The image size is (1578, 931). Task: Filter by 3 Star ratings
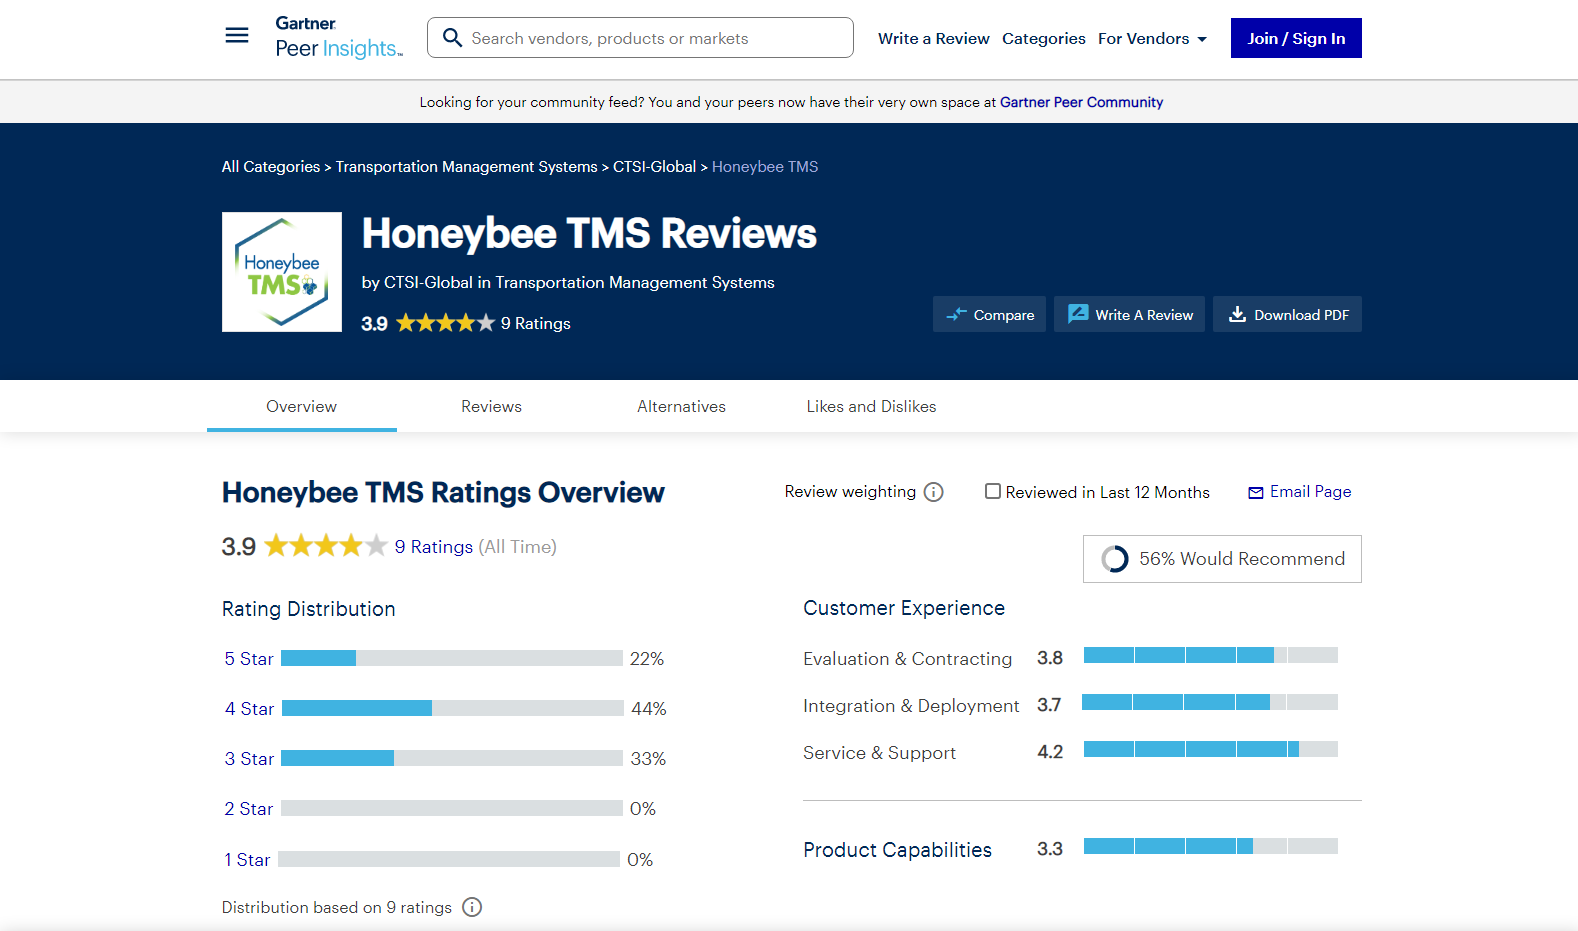249,759
